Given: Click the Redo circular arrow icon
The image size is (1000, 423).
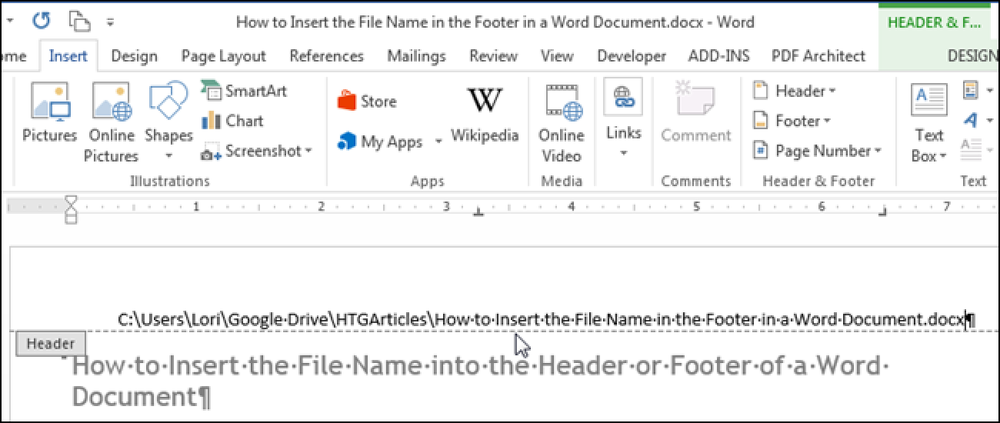Looking at the screenshot, I should pos(41,22).
